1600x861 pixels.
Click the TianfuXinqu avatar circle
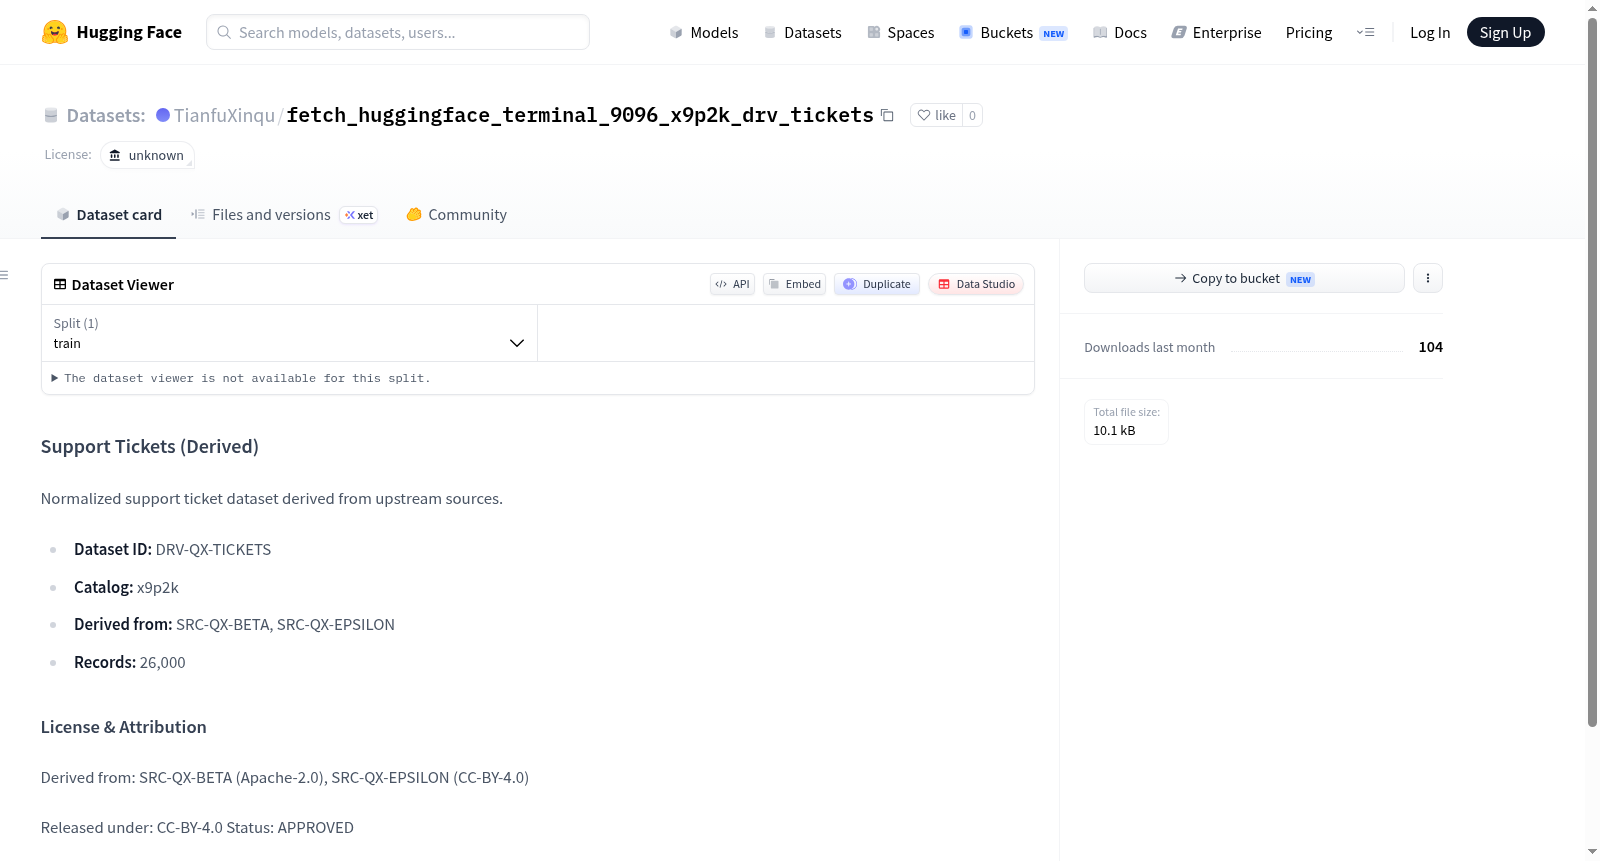click(x=163, y=115)
